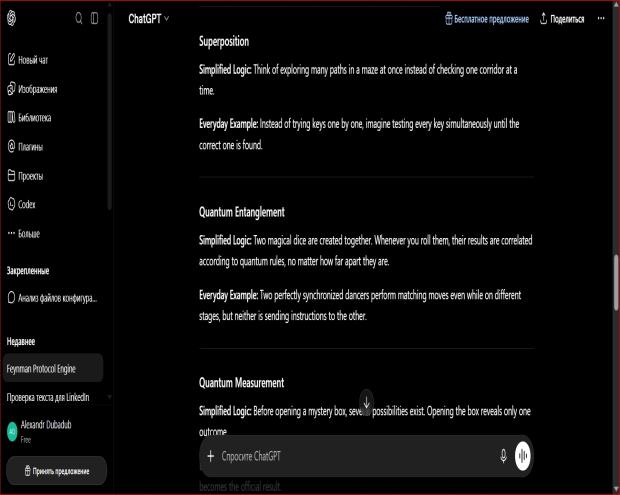This screenshot has width=620, height=495.
Task: Expand the Больше sidebar menu
Action: [24, 234]
